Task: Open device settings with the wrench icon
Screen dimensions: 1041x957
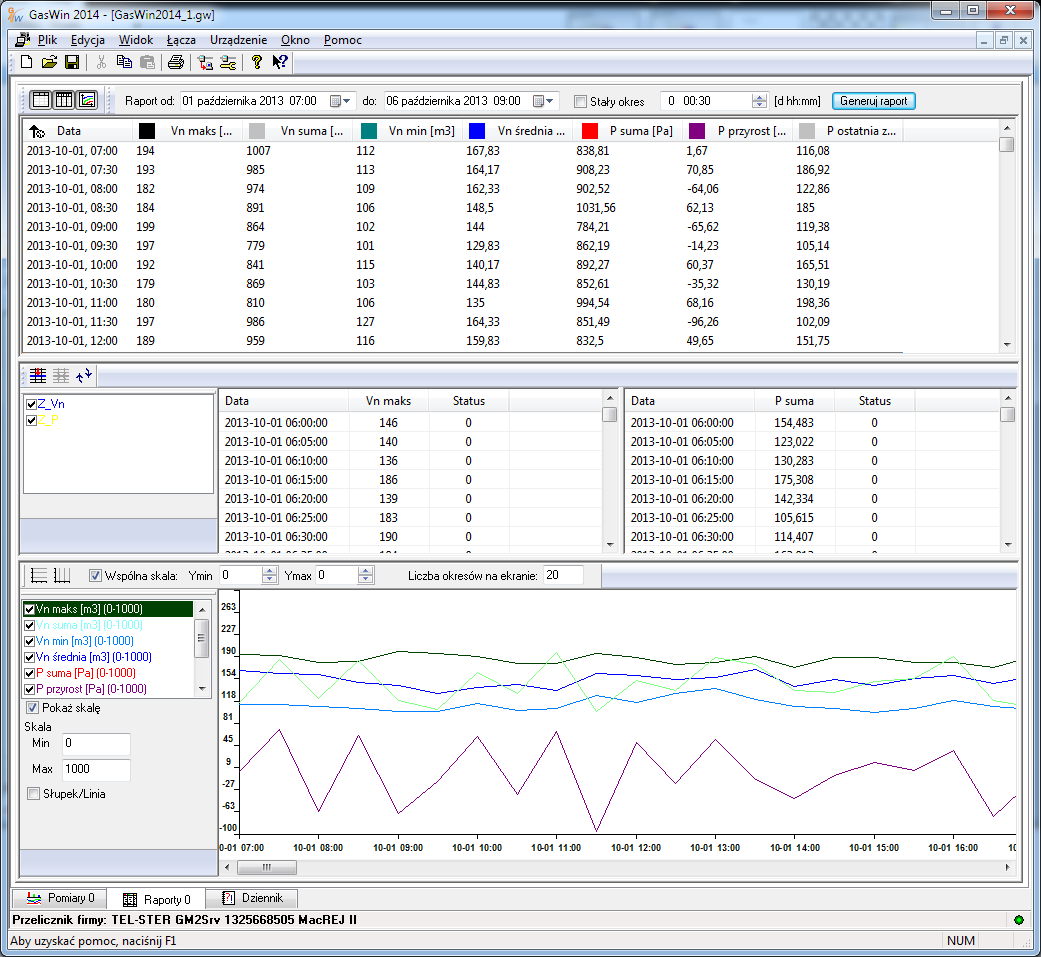Action: pyautogui.click(x=228, y=62)
